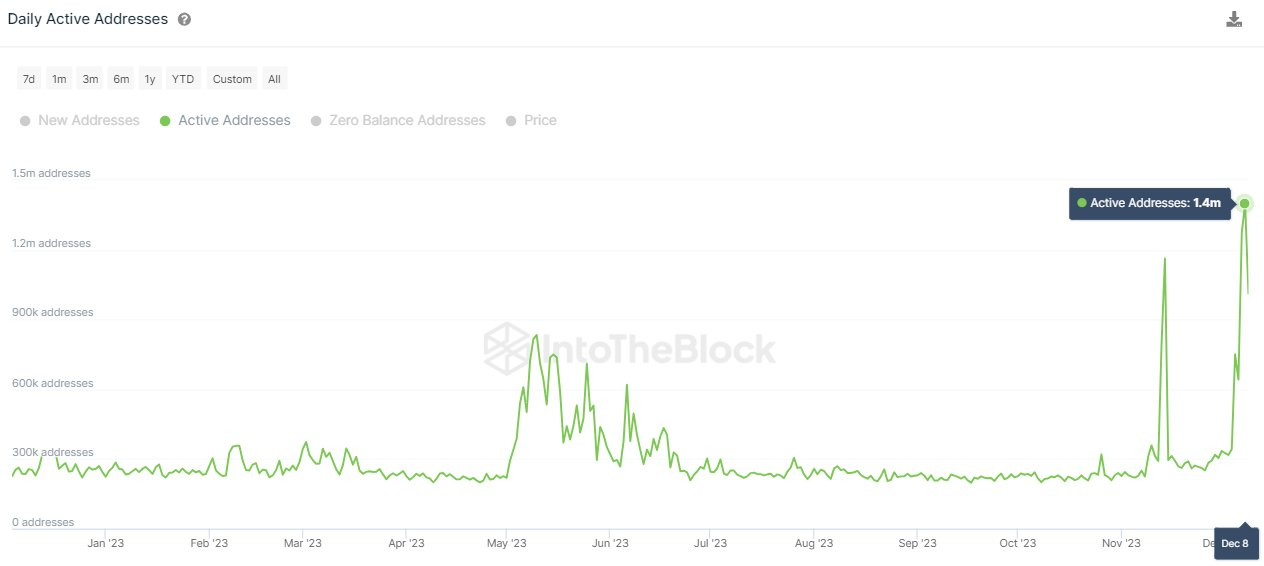Show the Zero Balance Addresses series

[398, 120]
